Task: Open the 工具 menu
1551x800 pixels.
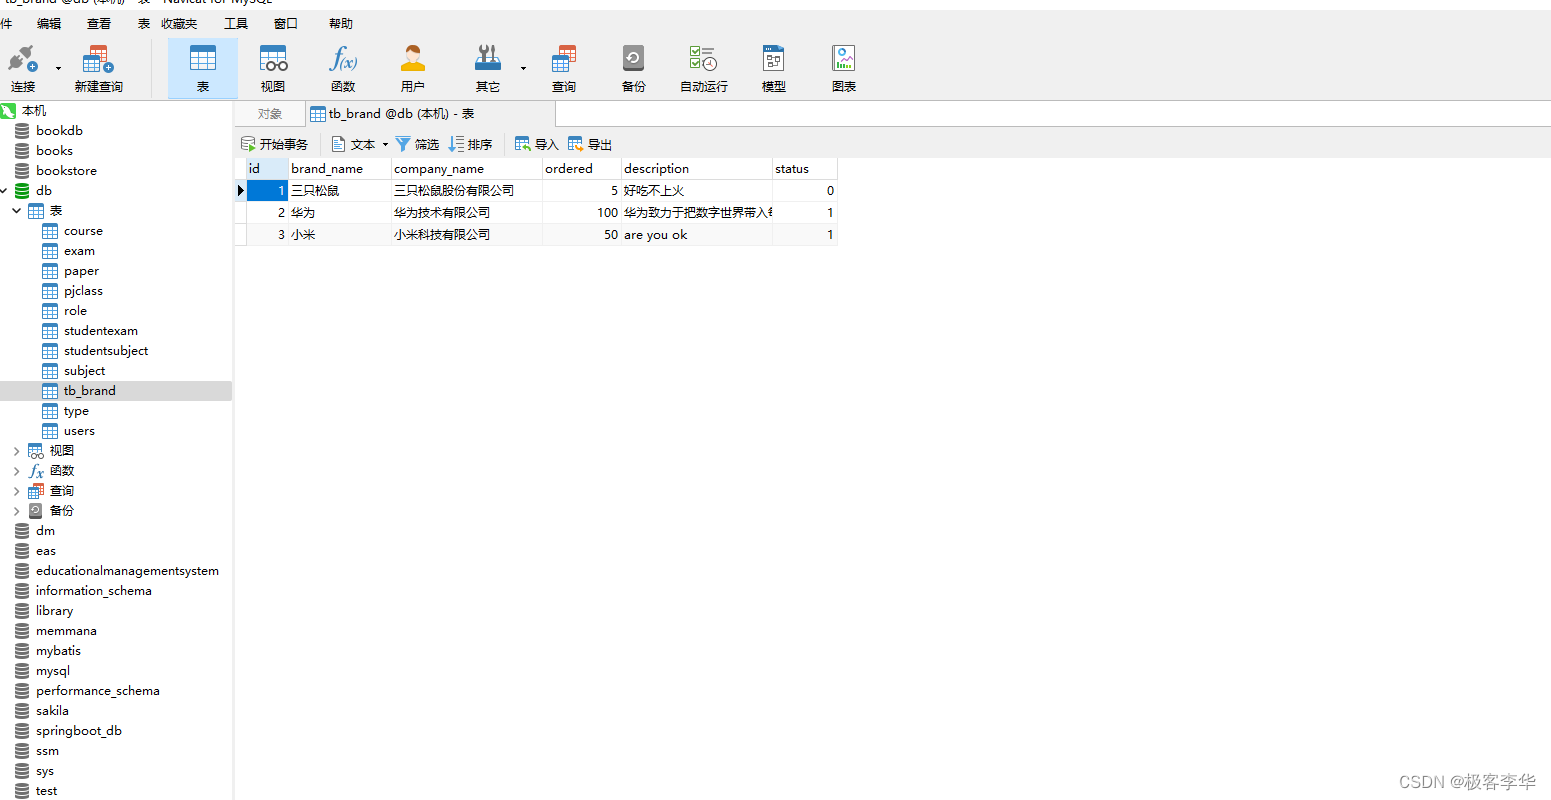Action: click(x=236, y=24)
